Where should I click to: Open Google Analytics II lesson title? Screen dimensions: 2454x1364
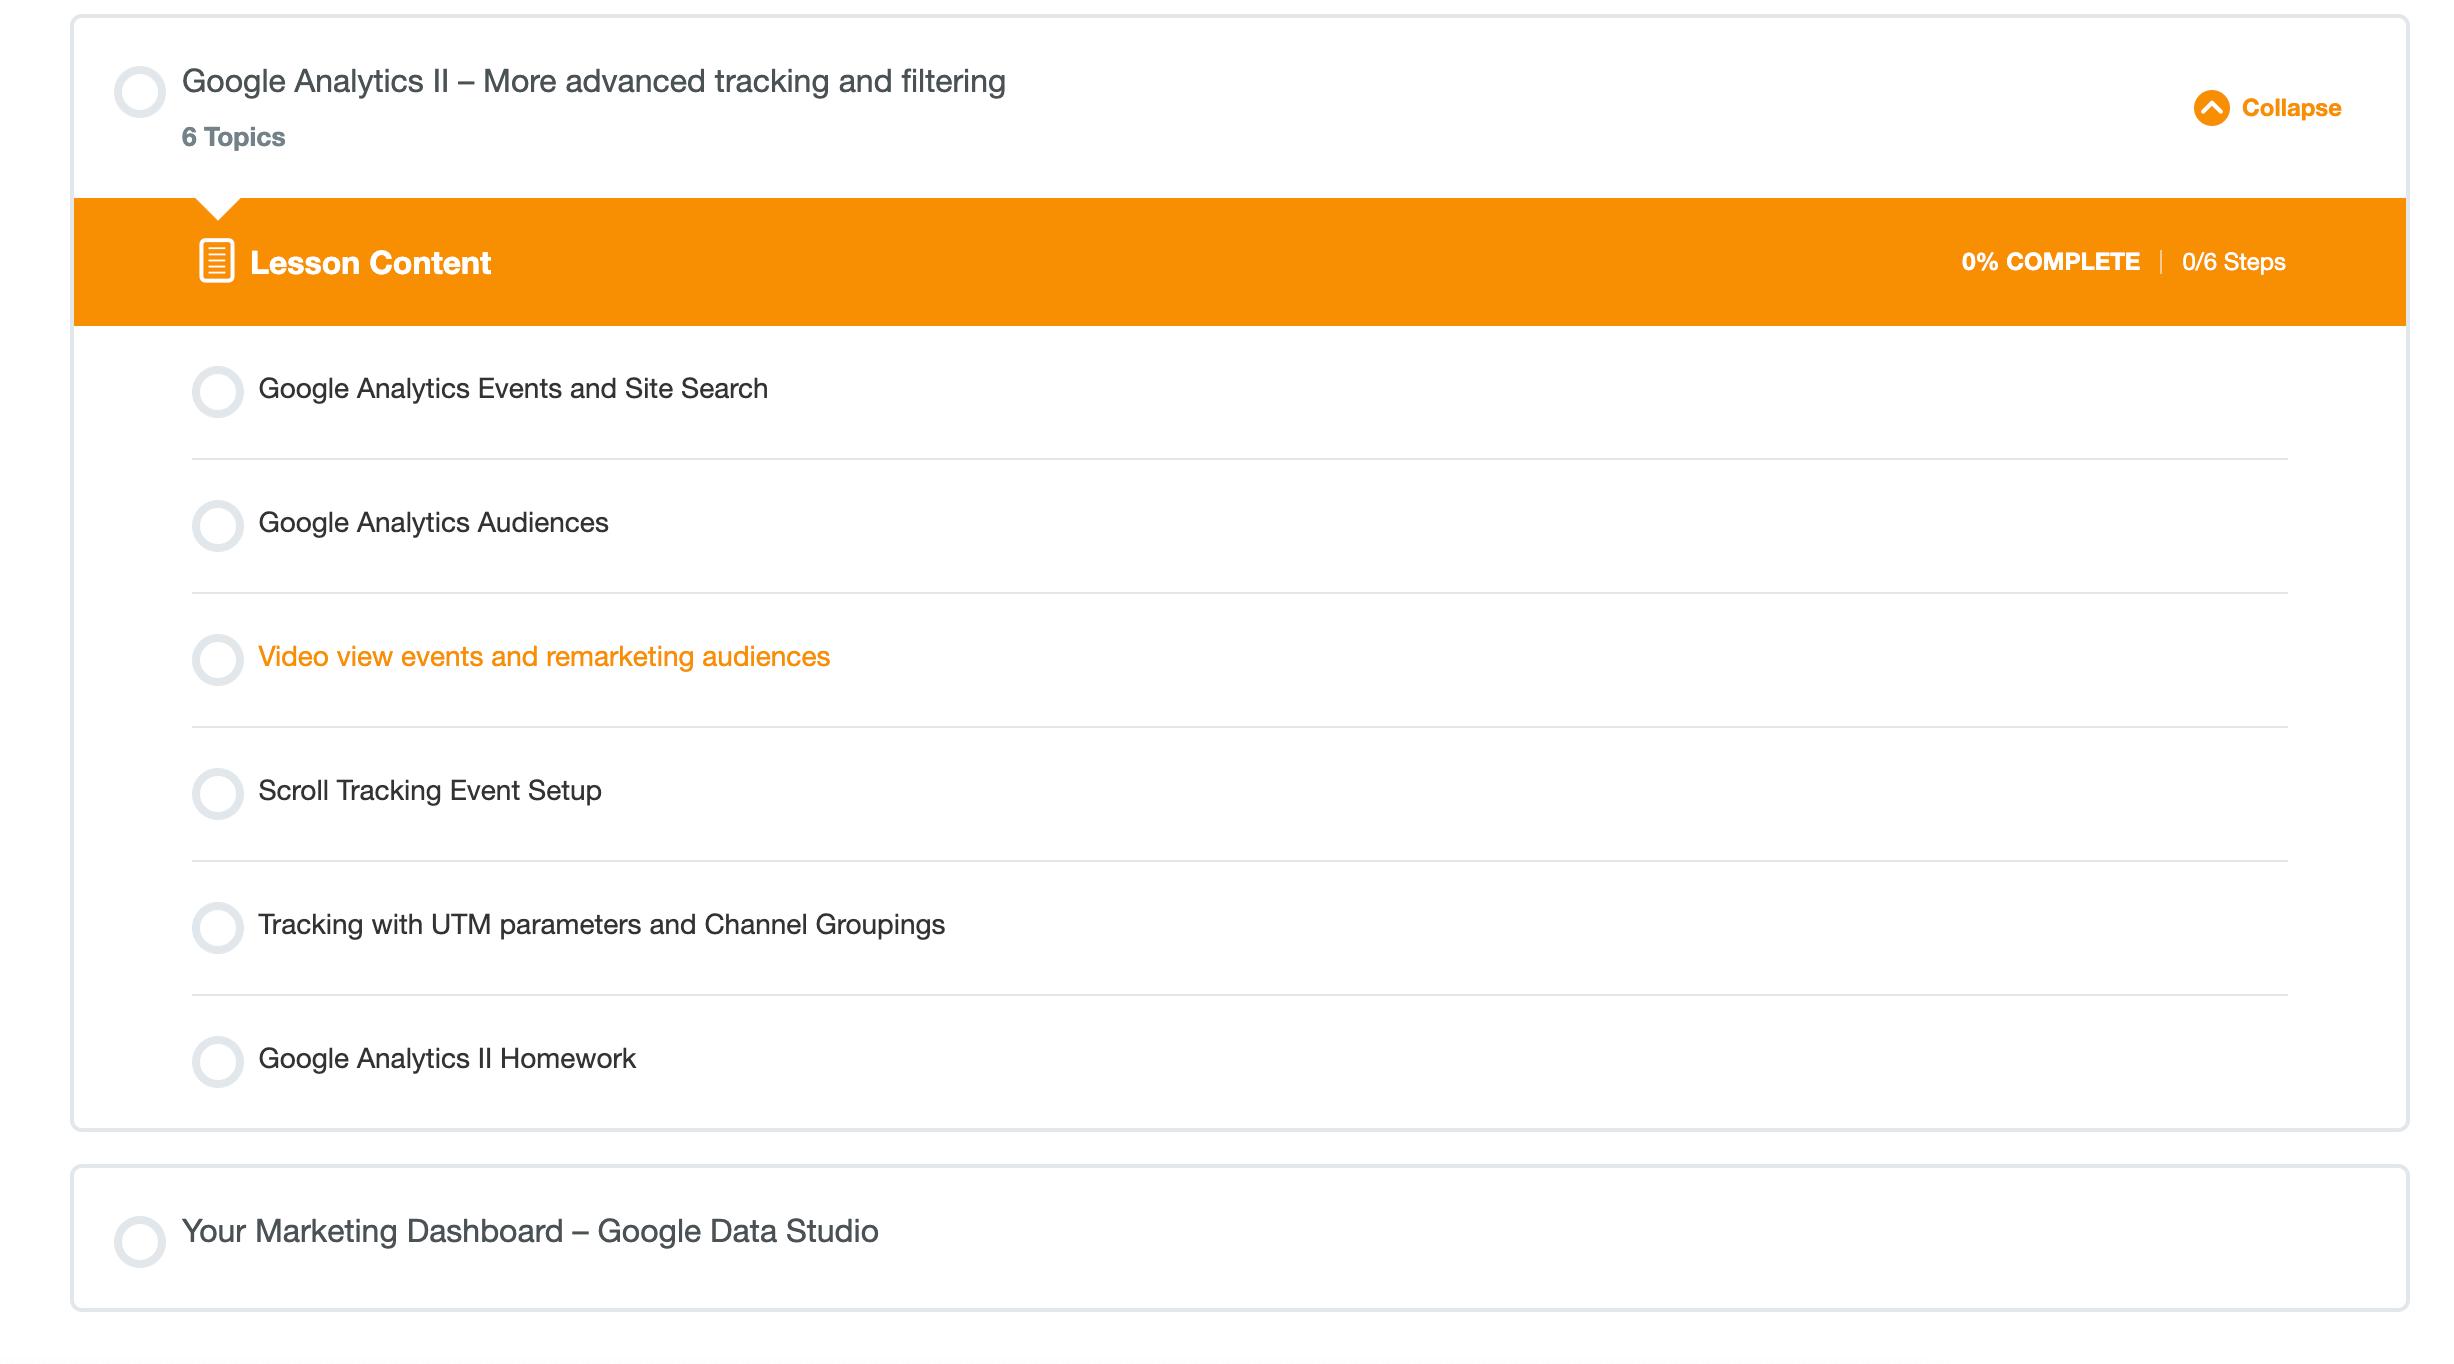tap(594, 81)
